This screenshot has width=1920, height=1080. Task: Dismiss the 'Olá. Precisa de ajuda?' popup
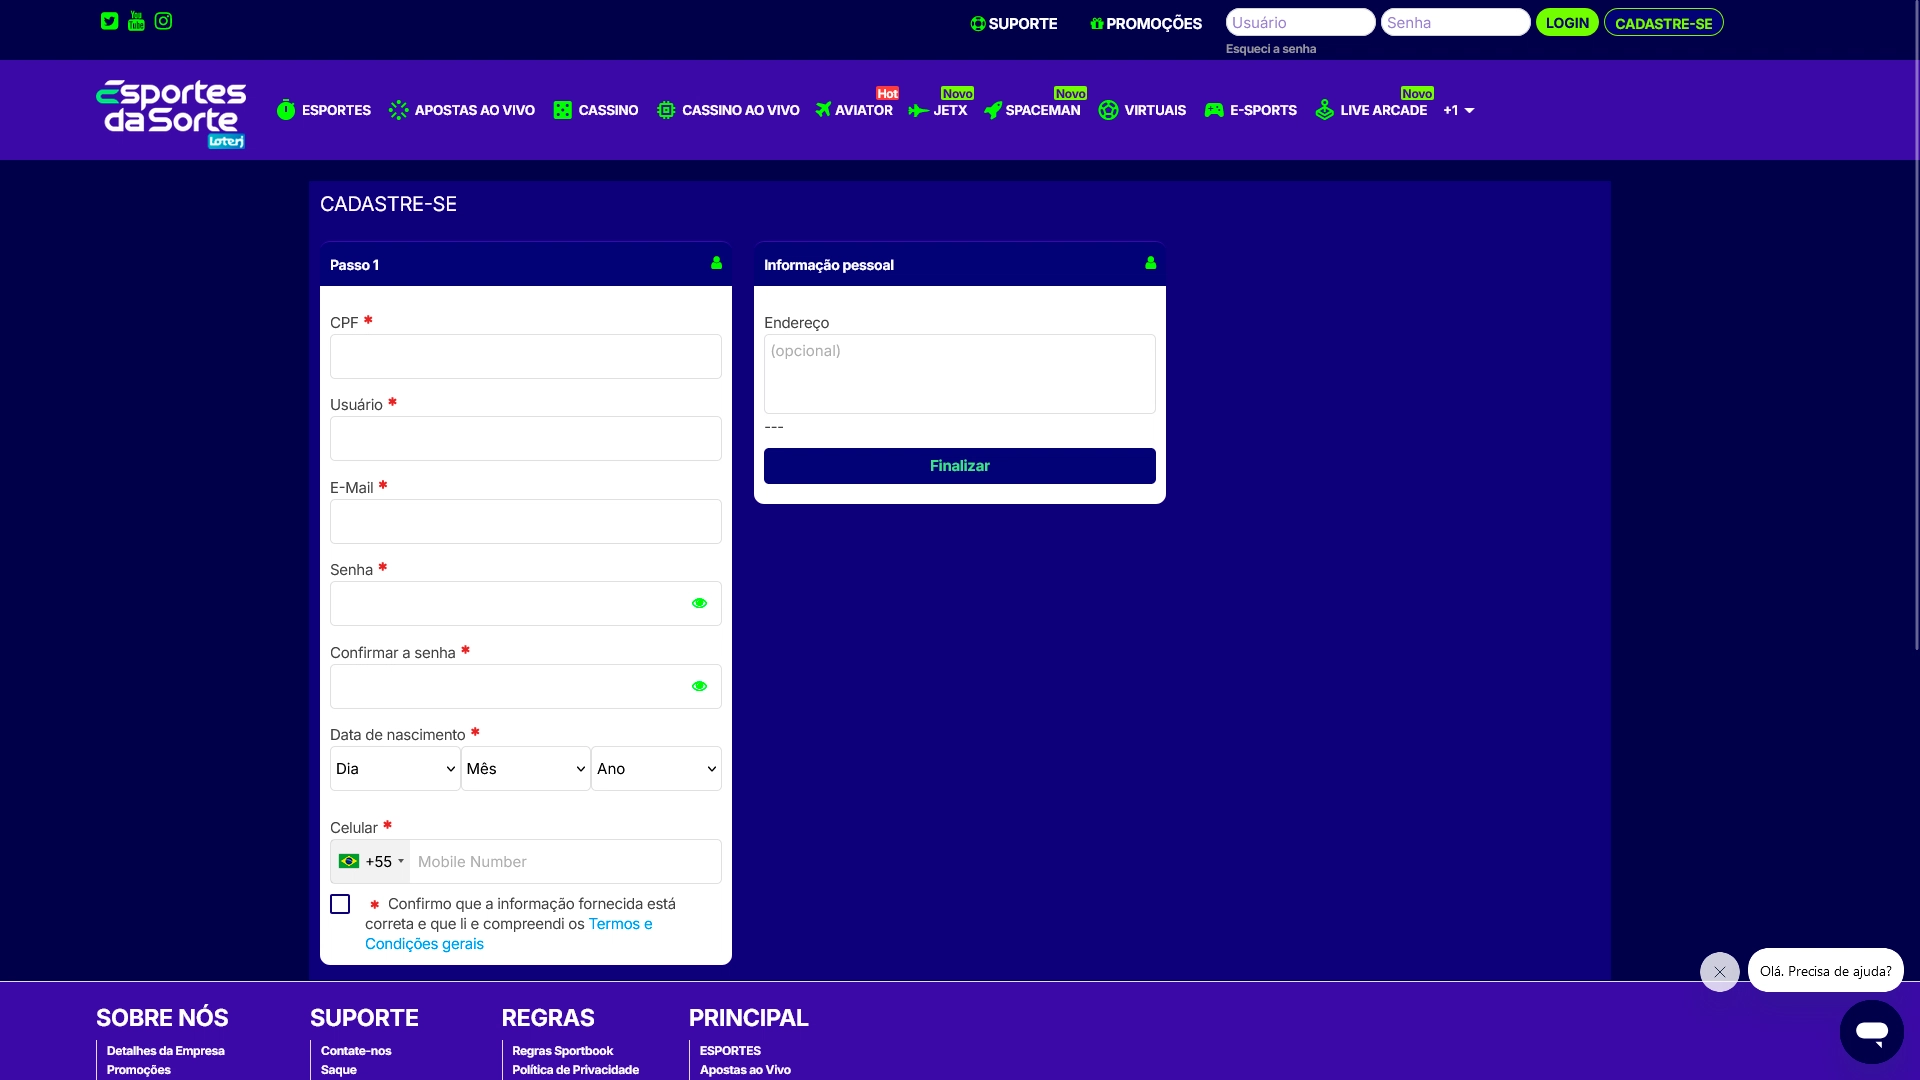1719,971
